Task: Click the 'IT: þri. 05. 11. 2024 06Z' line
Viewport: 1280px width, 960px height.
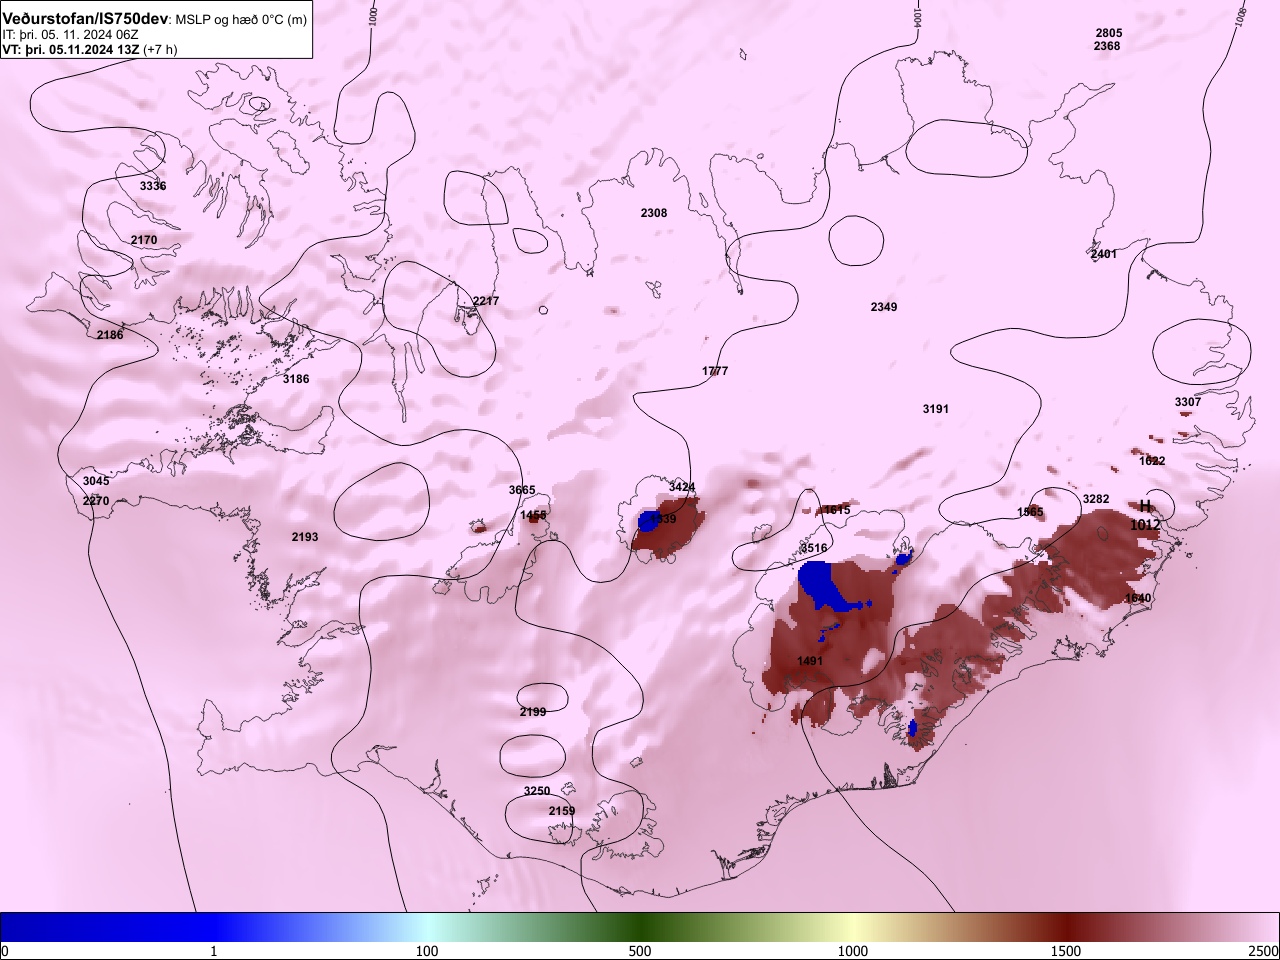Action: click(70, 34)
